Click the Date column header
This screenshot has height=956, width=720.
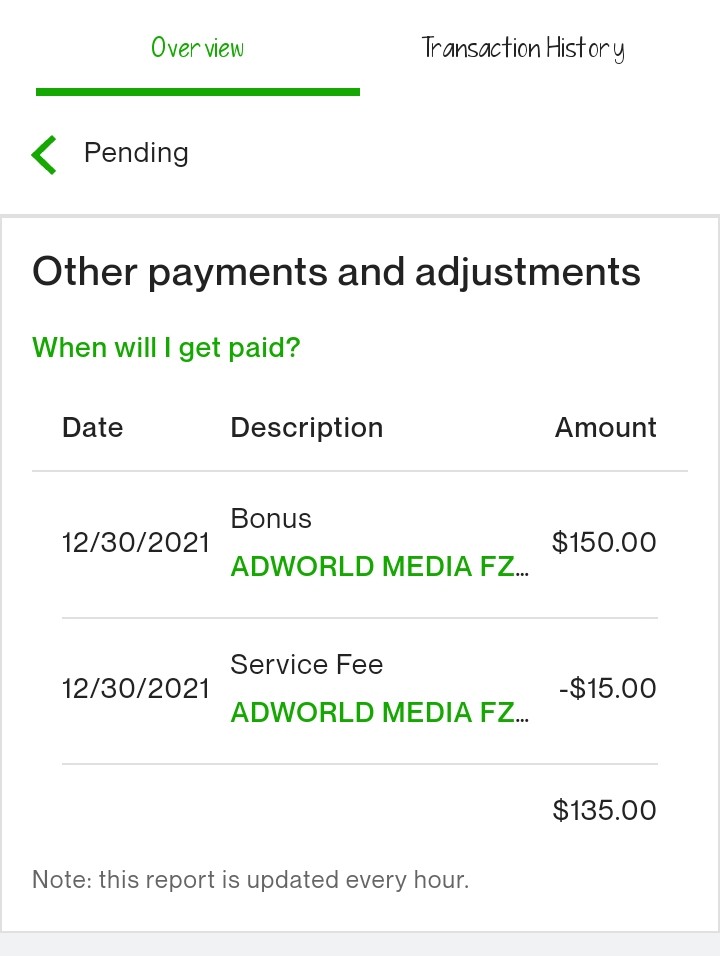point(93,427)
